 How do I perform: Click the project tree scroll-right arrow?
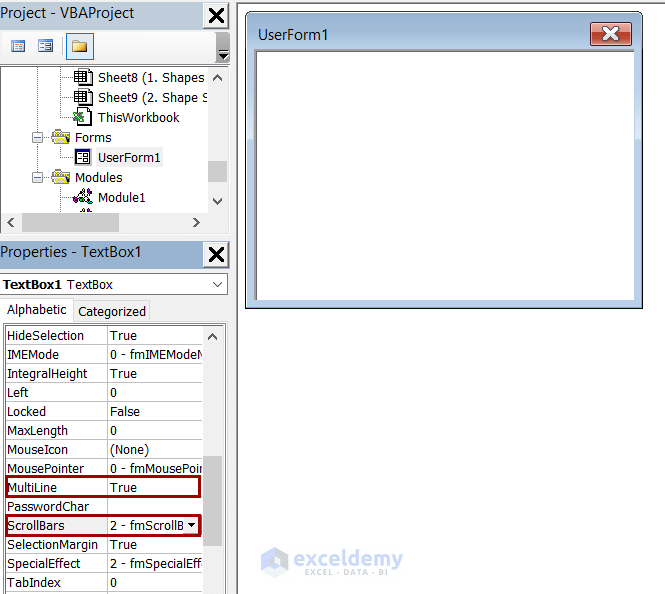[x=196, y=222]
